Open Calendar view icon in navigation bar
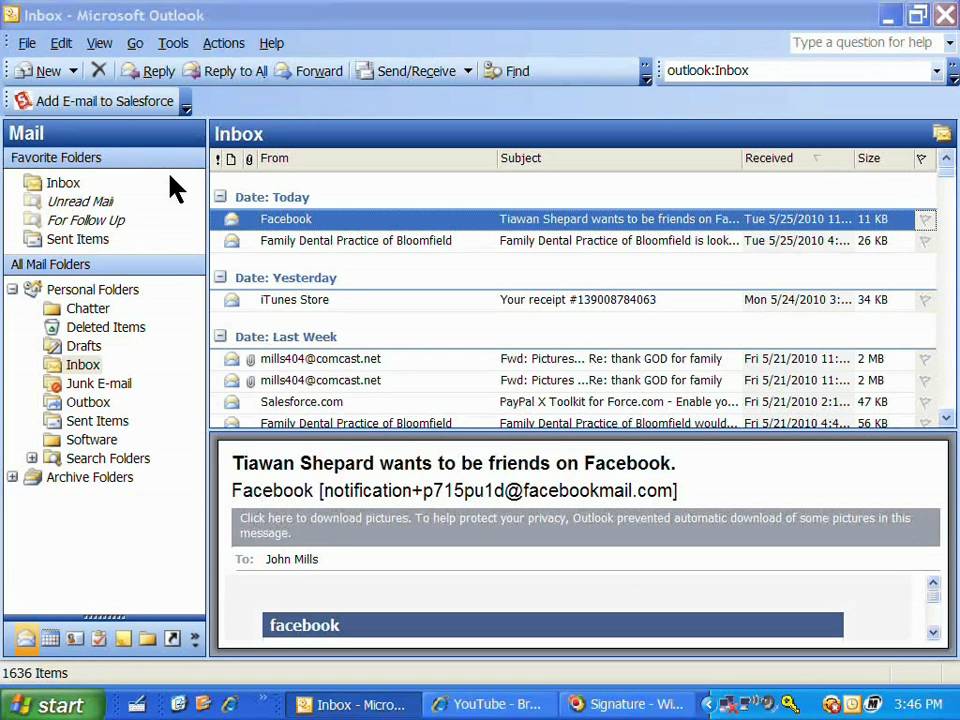The image size is (960, 720). [x=50, y=639]
